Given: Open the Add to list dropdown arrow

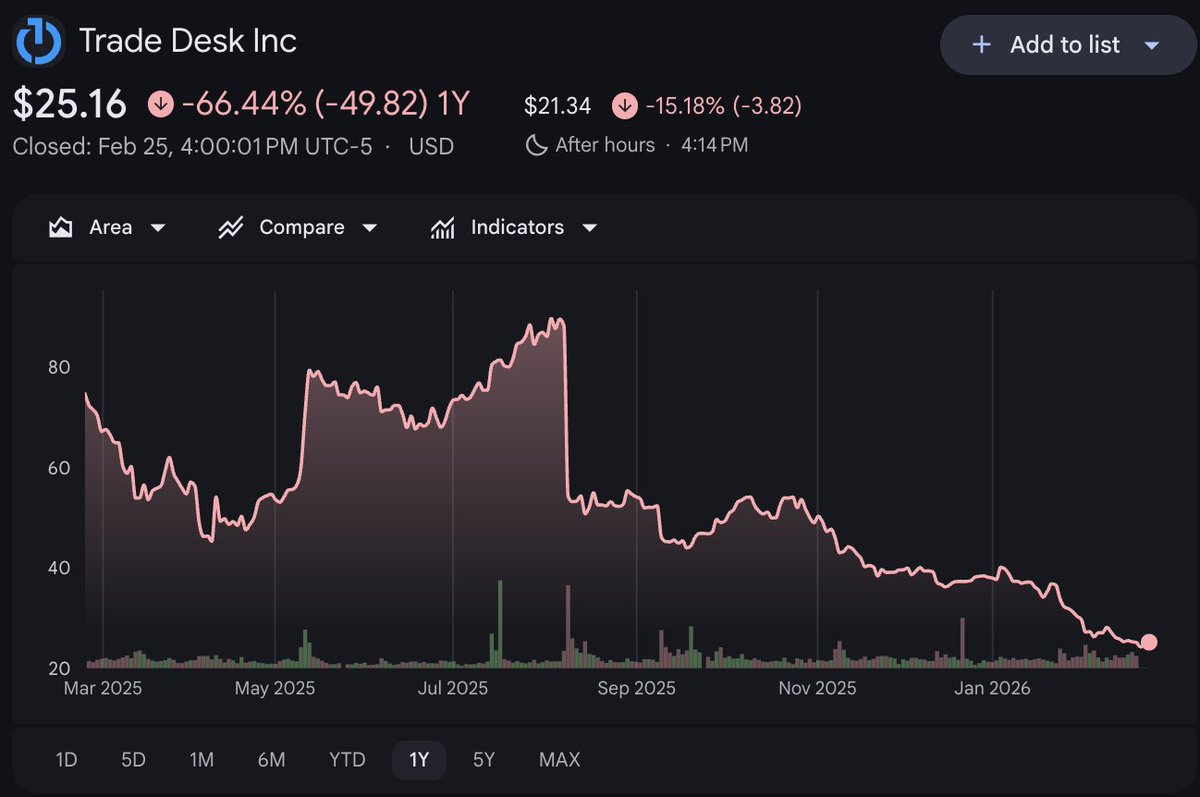Looking at the screenshot, I should (x=1151, y=45).
